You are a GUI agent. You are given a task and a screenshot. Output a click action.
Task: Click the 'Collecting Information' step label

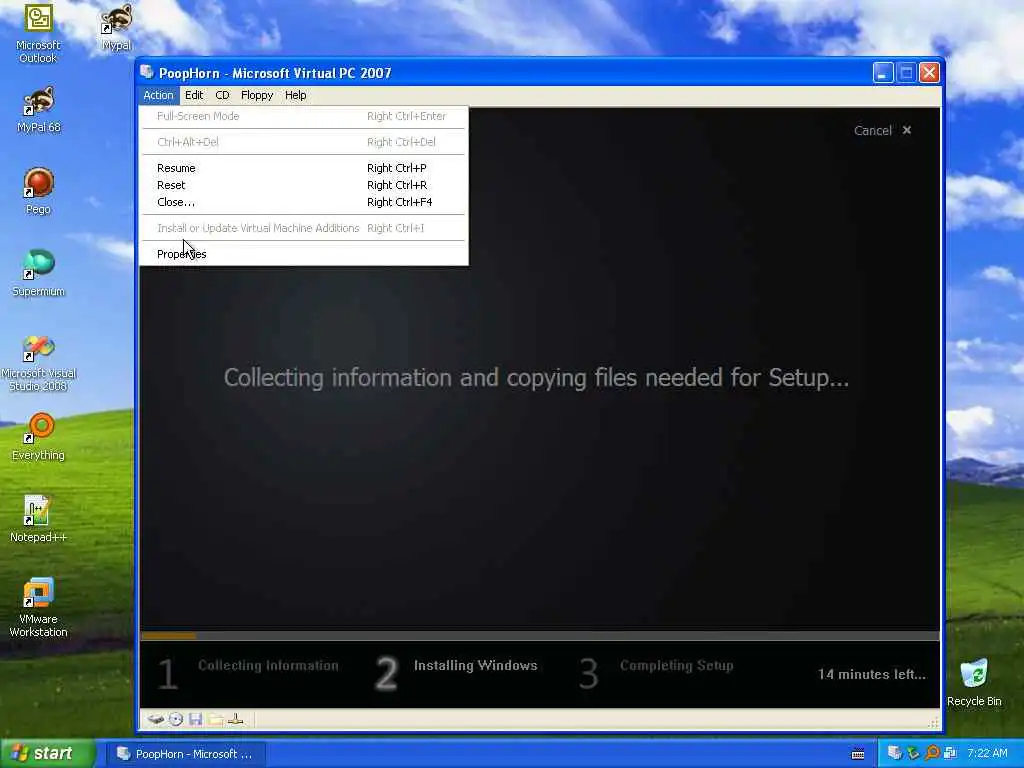(268, 665)
